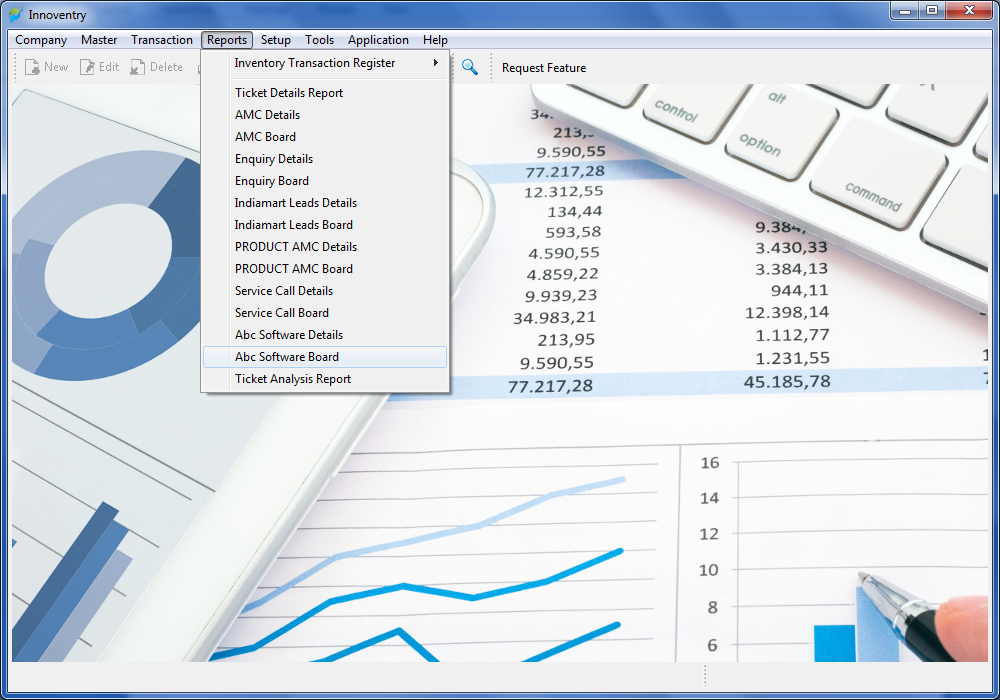Open the Setup menu

coord(276,40)
